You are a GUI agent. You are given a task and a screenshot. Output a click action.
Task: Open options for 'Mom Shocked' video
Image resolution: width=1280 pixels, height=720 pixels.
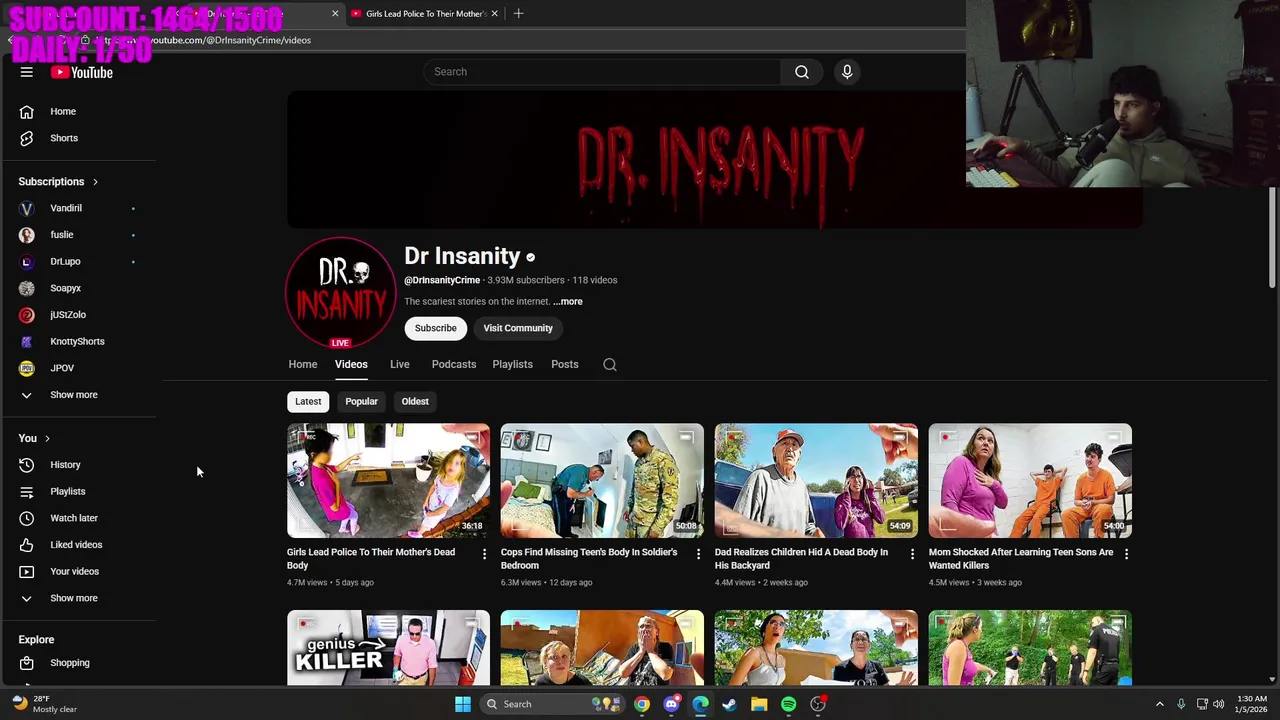[1126, 554]
